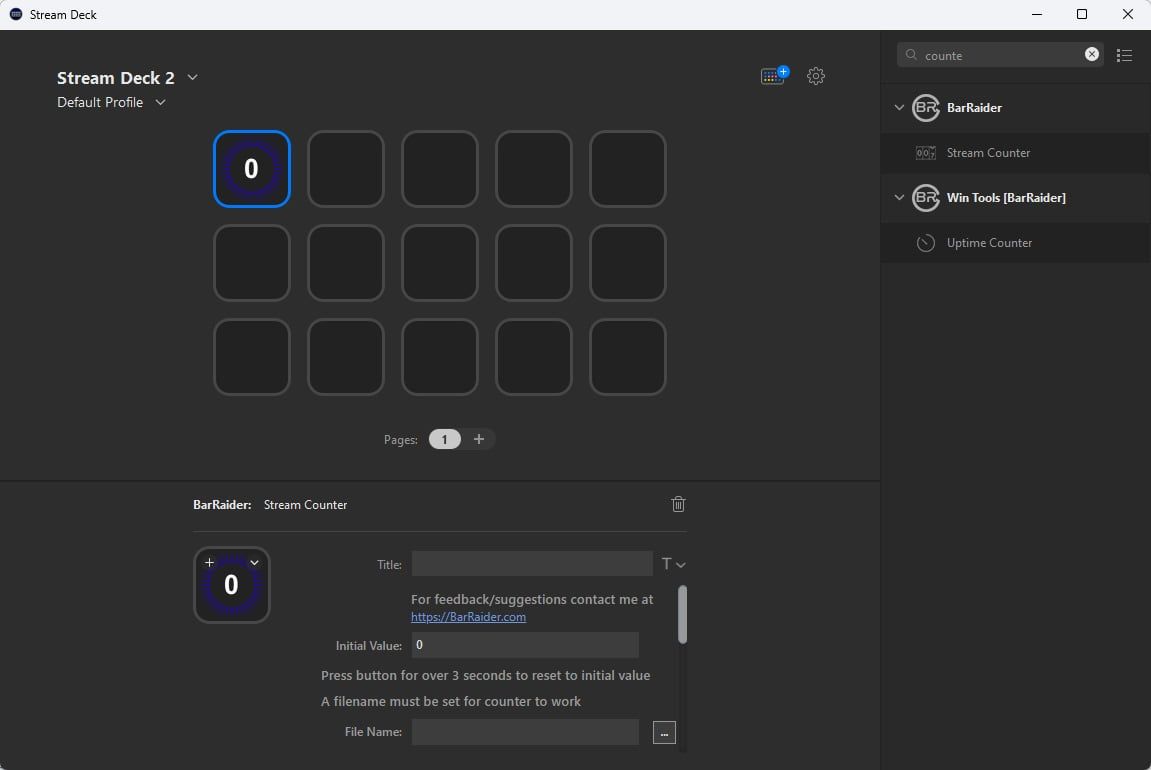The width and height of the screenshot is (1151, 770).
Task: Toggle the action list view icon
Action: (x=1125, y=56)
